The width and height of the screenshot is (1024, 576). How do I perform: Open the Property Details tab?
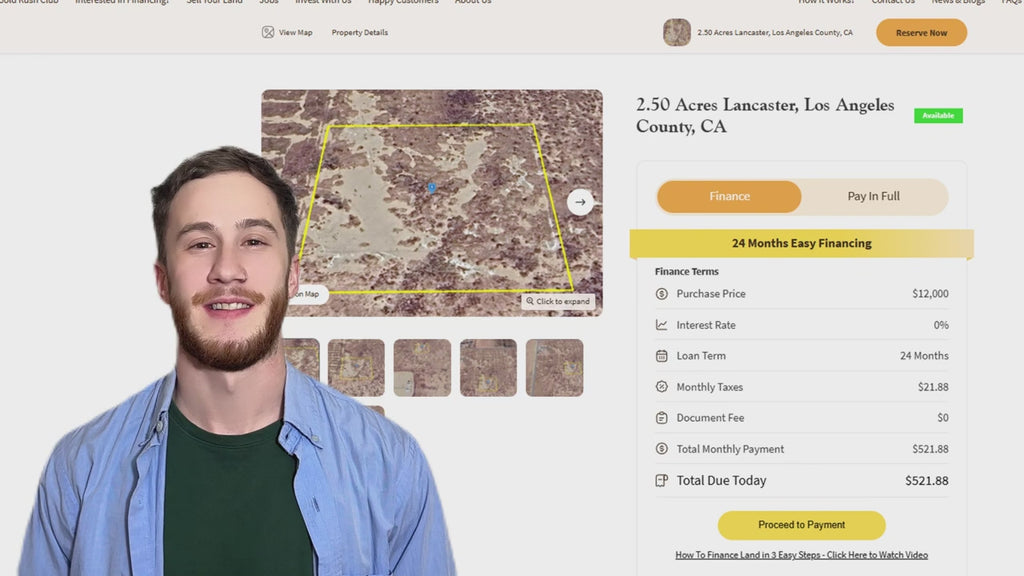pyautogui.click(x=359, y=33)
